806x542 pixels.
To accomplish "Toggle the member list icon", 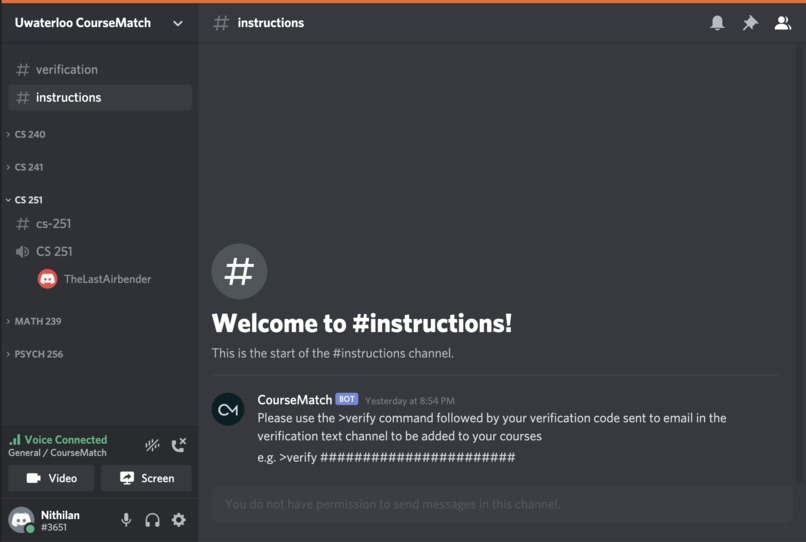I will click(783, 23).
